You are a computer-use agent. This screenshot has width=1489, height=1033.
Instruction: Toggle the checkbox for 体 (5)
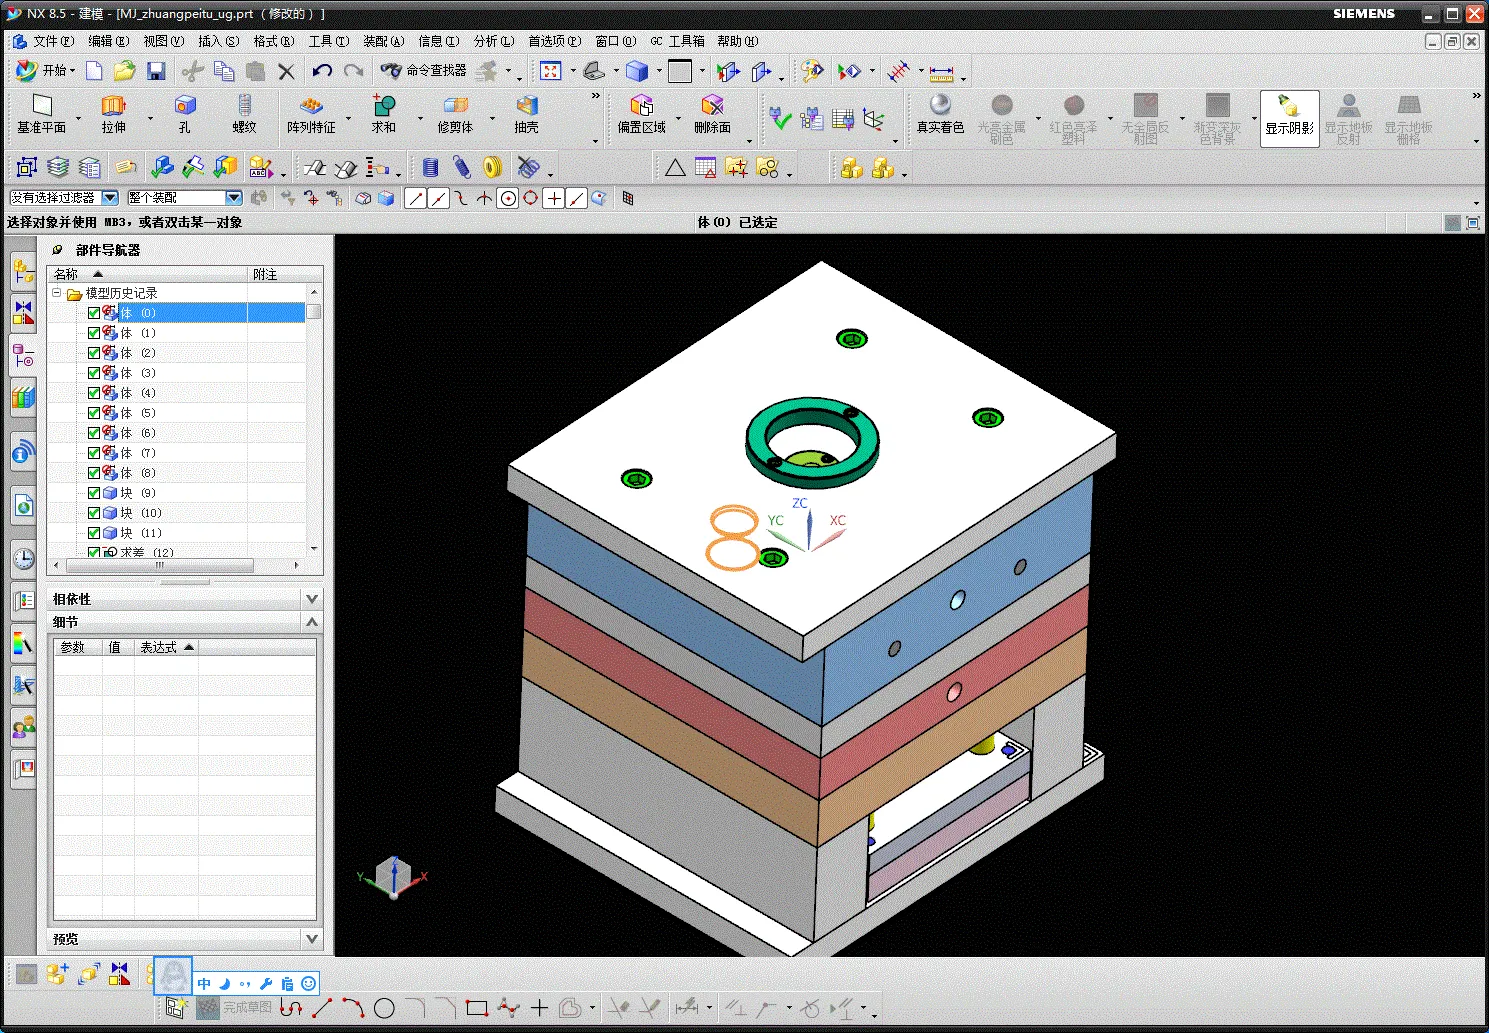coord(94,413)
